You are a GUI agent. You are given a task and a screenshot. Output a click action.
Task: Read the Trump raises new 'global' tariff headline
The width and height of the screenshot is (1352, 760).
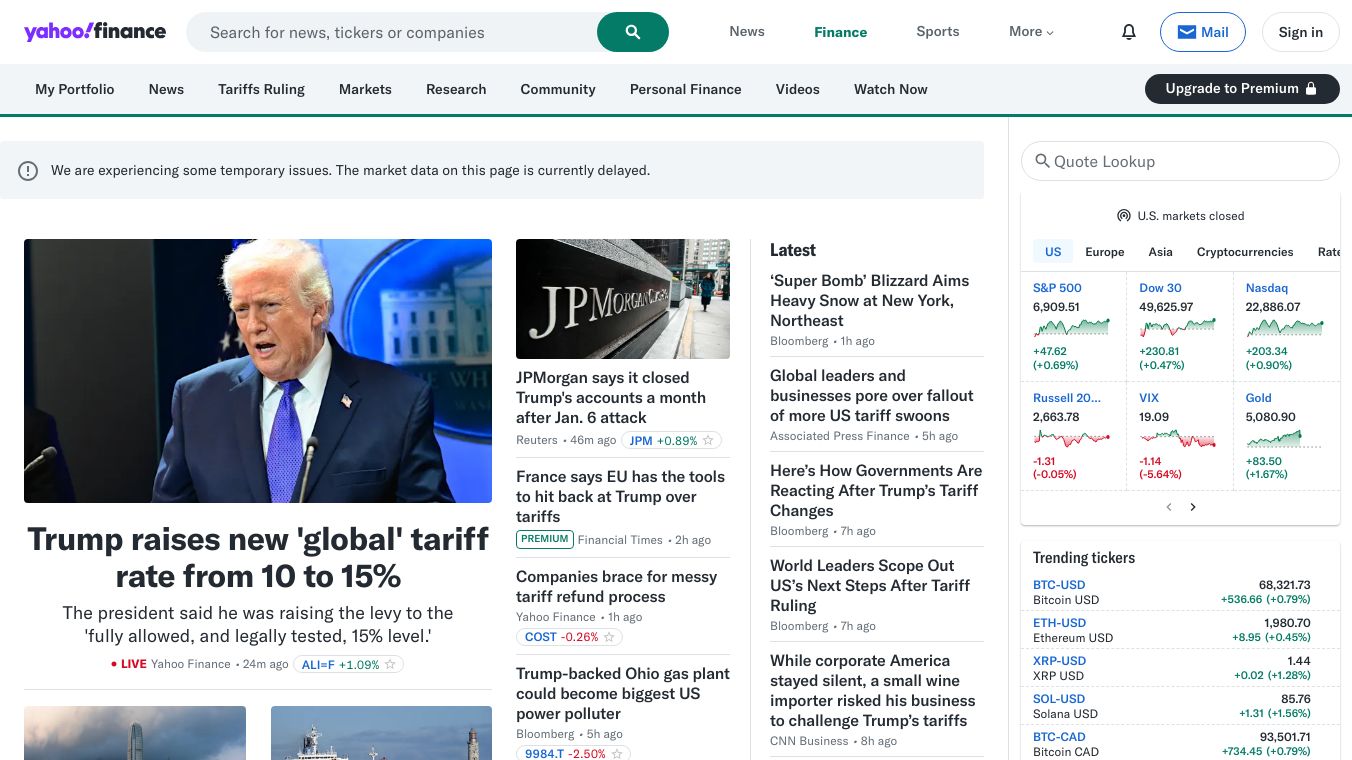tap(258, 557)
